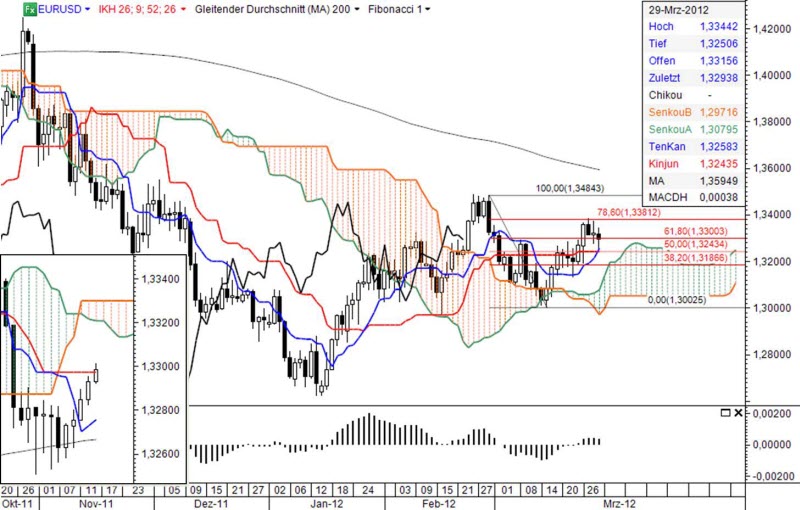
Task: Click the Feb-12 month label
Action: (439, 503)
